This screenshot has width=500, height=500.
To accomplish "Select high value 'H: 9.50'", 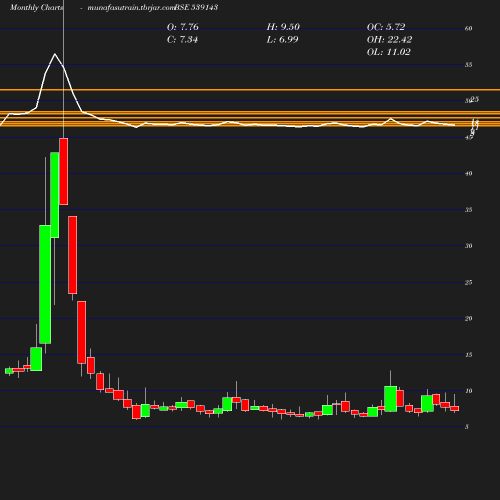I will click(283, 27).
